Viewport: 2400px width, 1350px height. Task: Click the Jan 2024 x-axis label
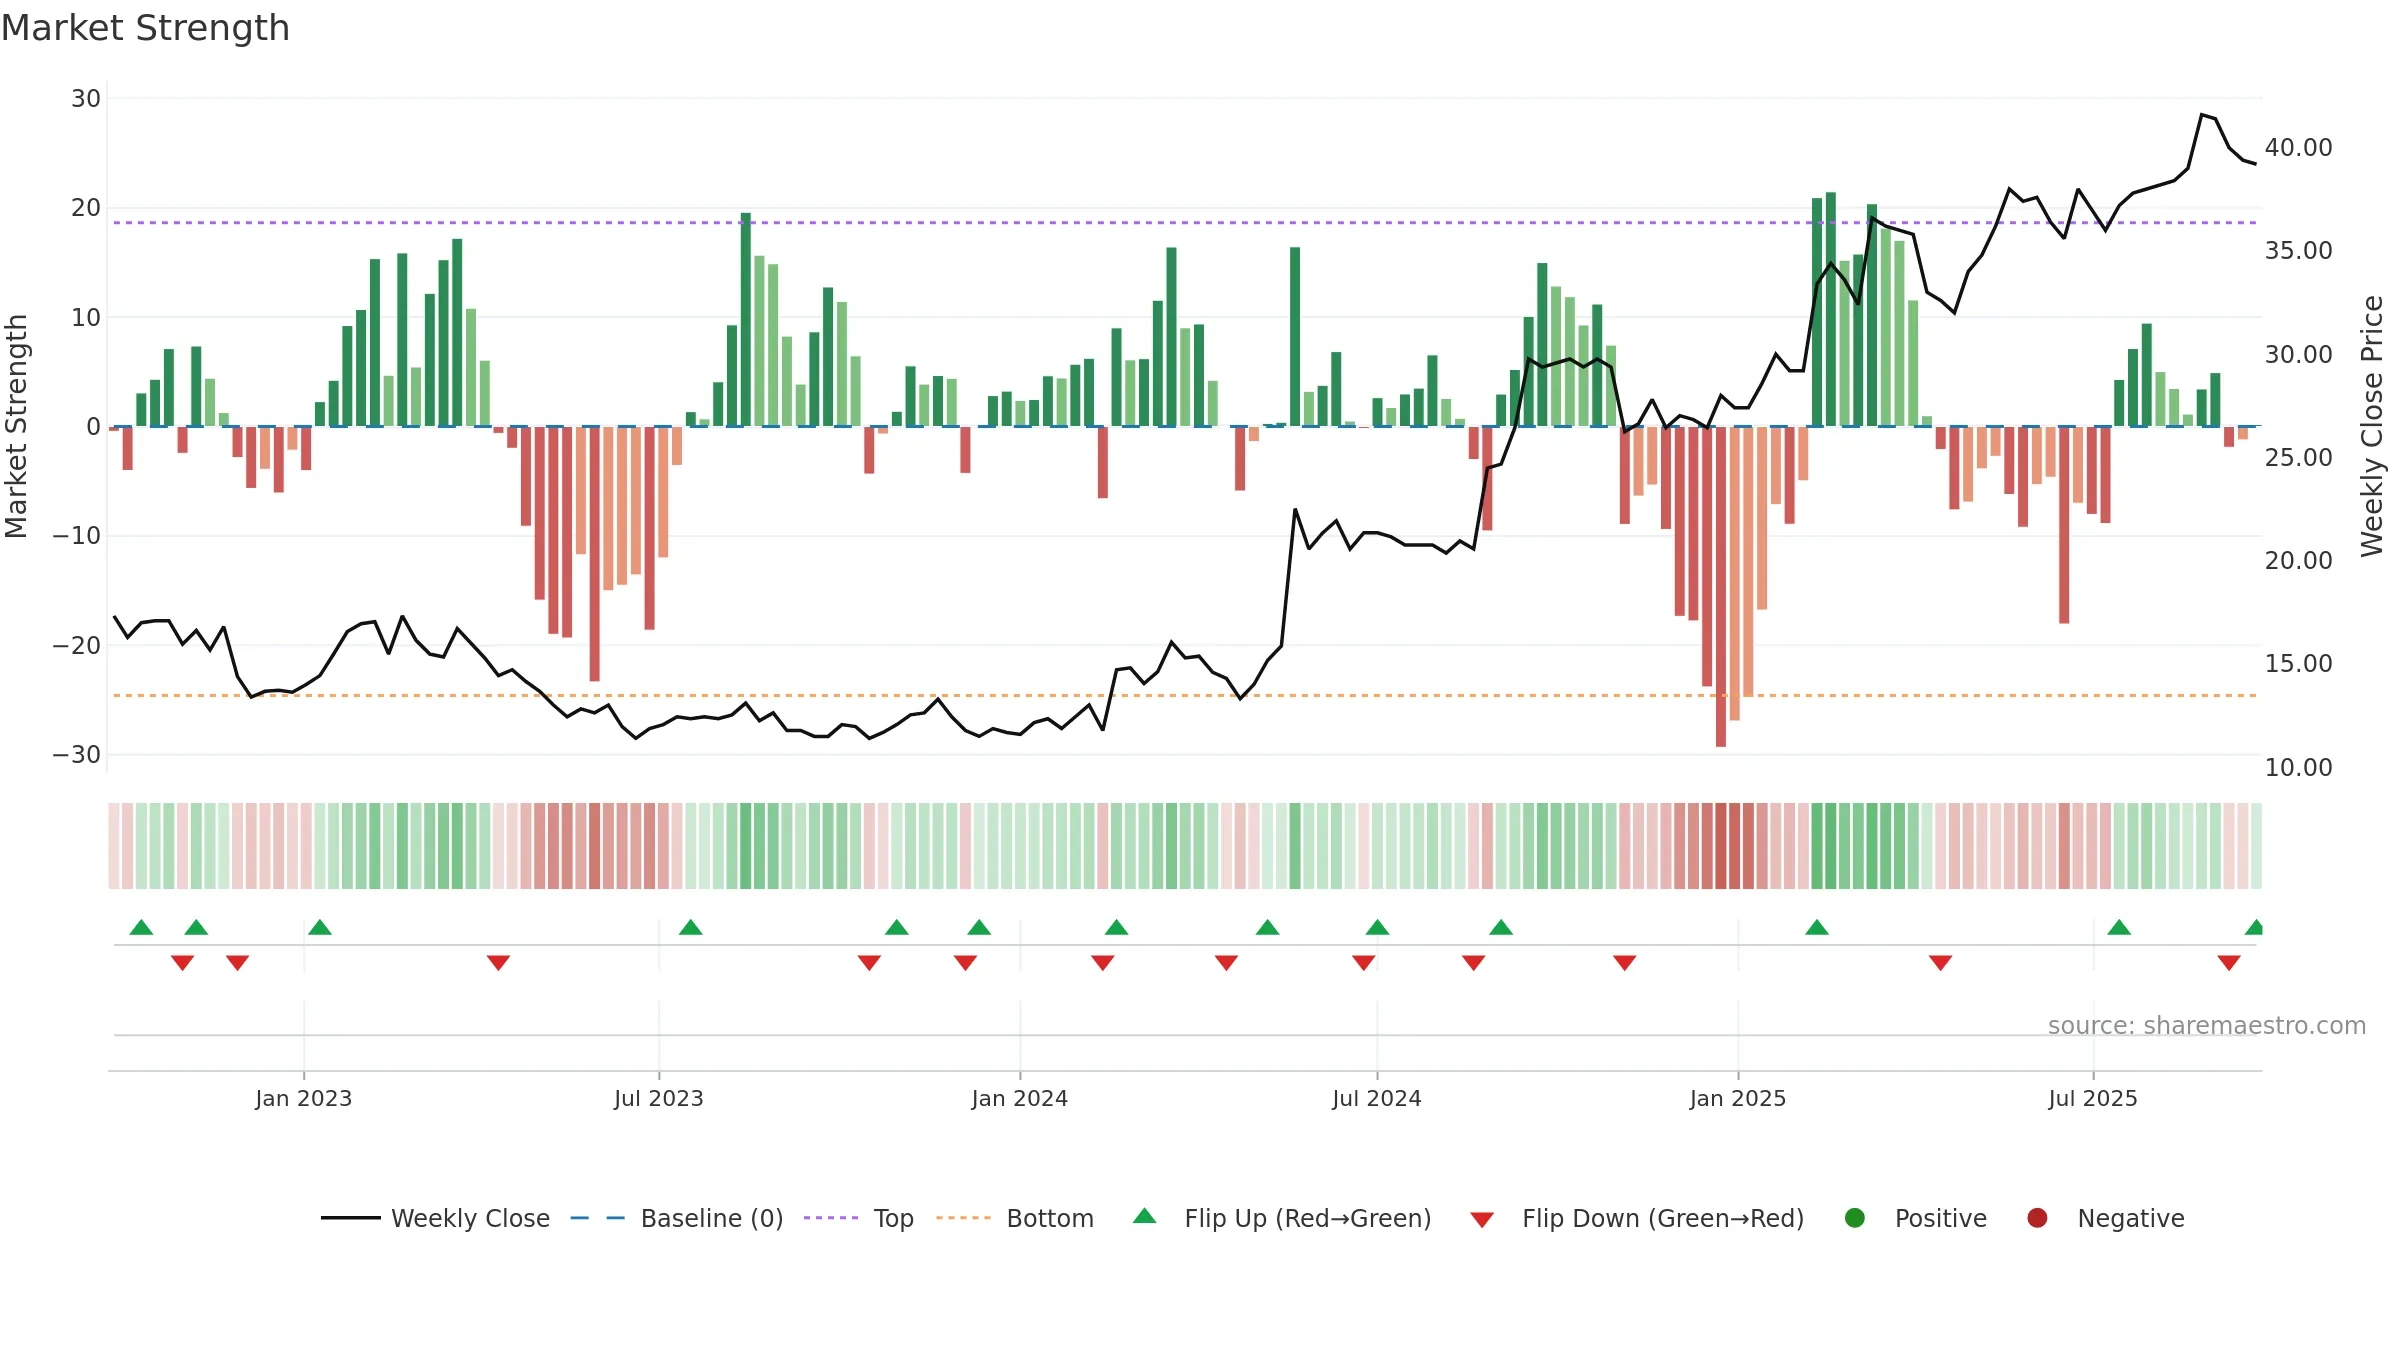[x=1020, y=1098]
